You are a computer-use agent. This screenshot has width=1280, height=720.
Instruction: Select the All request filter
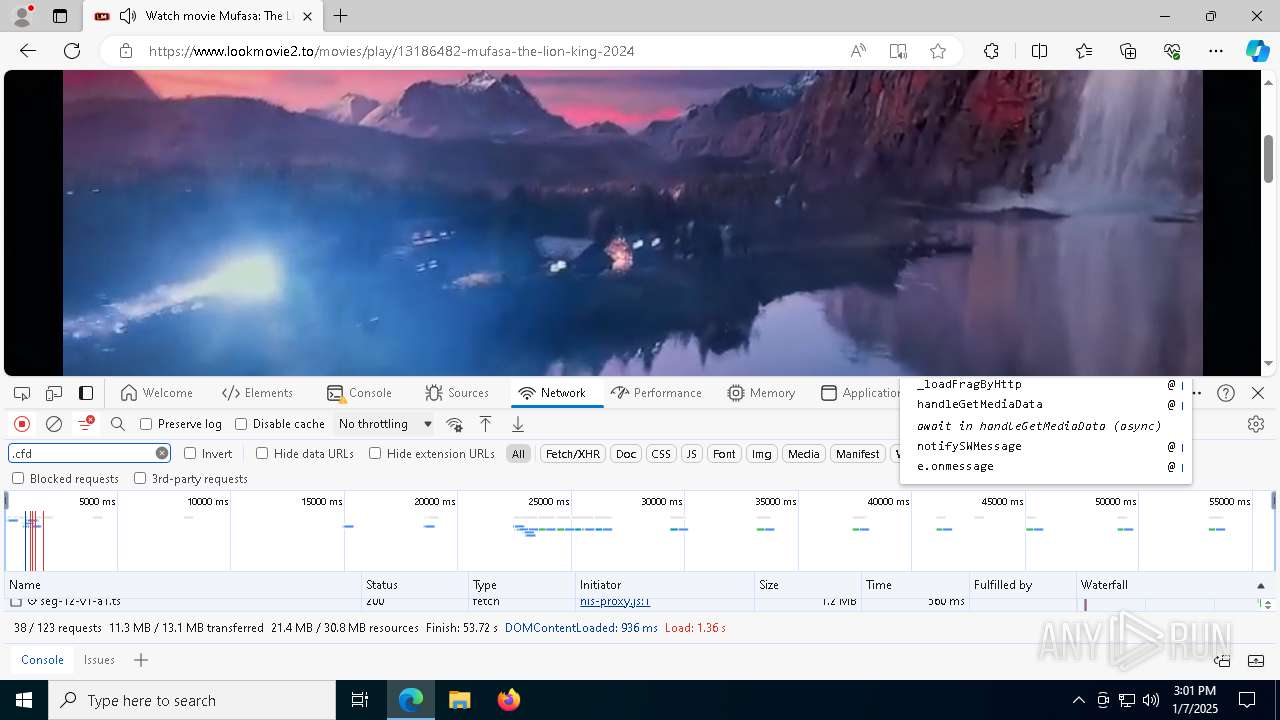point(518,454)
